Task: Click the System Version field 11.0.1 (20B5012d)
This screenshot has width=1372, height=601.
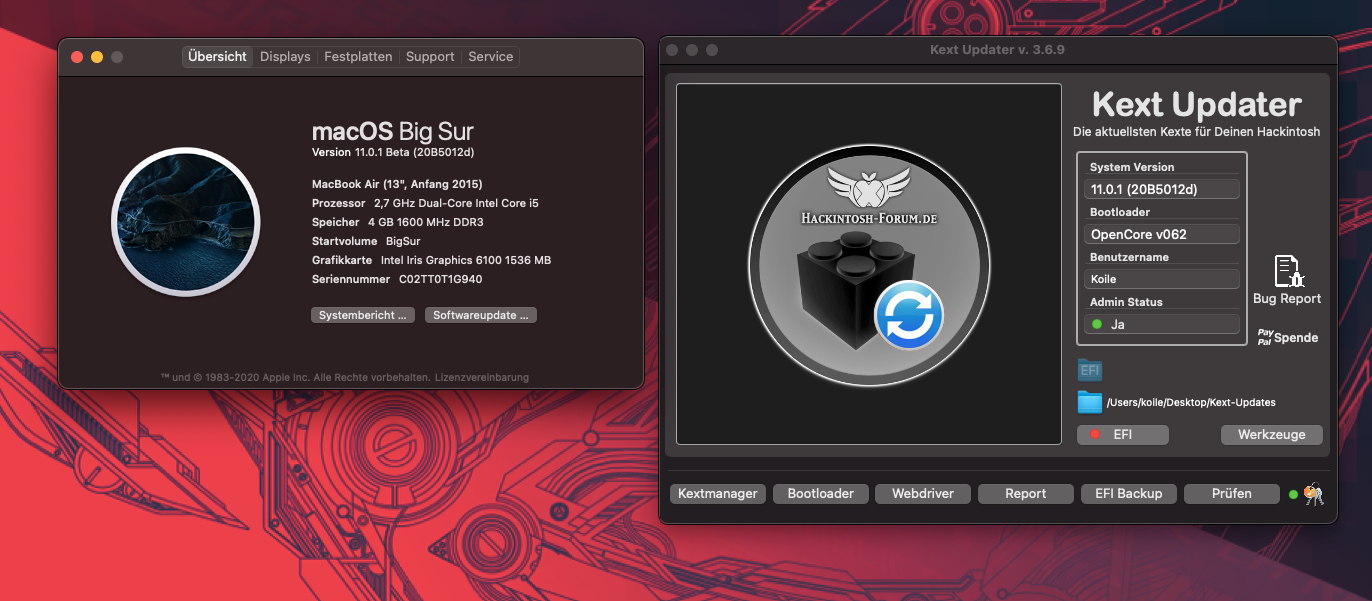Action: click(1162, 189)
